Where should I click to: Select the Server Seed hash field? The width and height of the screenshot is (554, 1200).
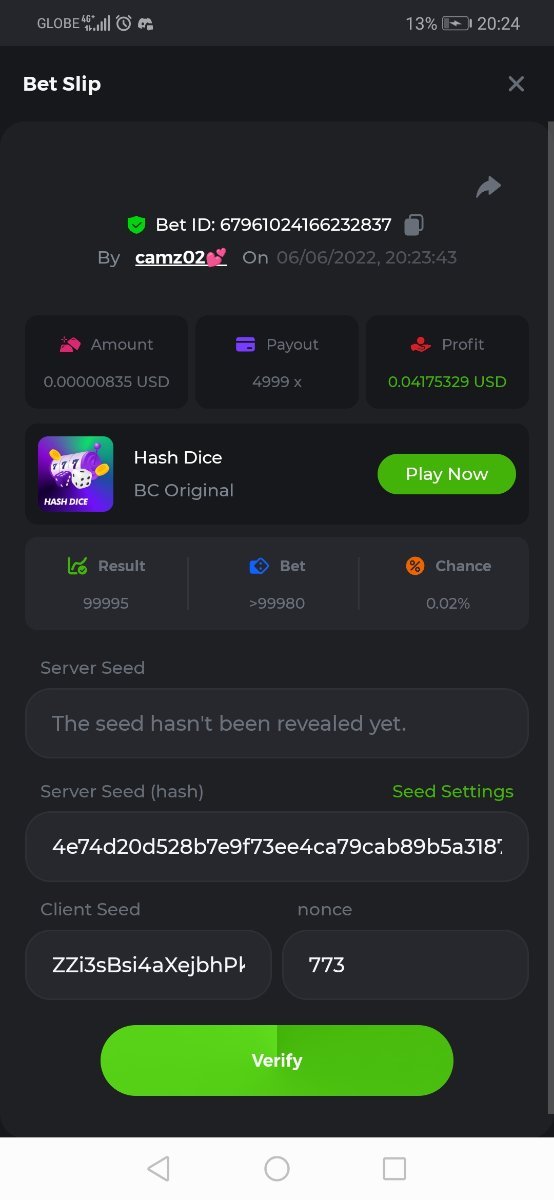pos(277,846)
